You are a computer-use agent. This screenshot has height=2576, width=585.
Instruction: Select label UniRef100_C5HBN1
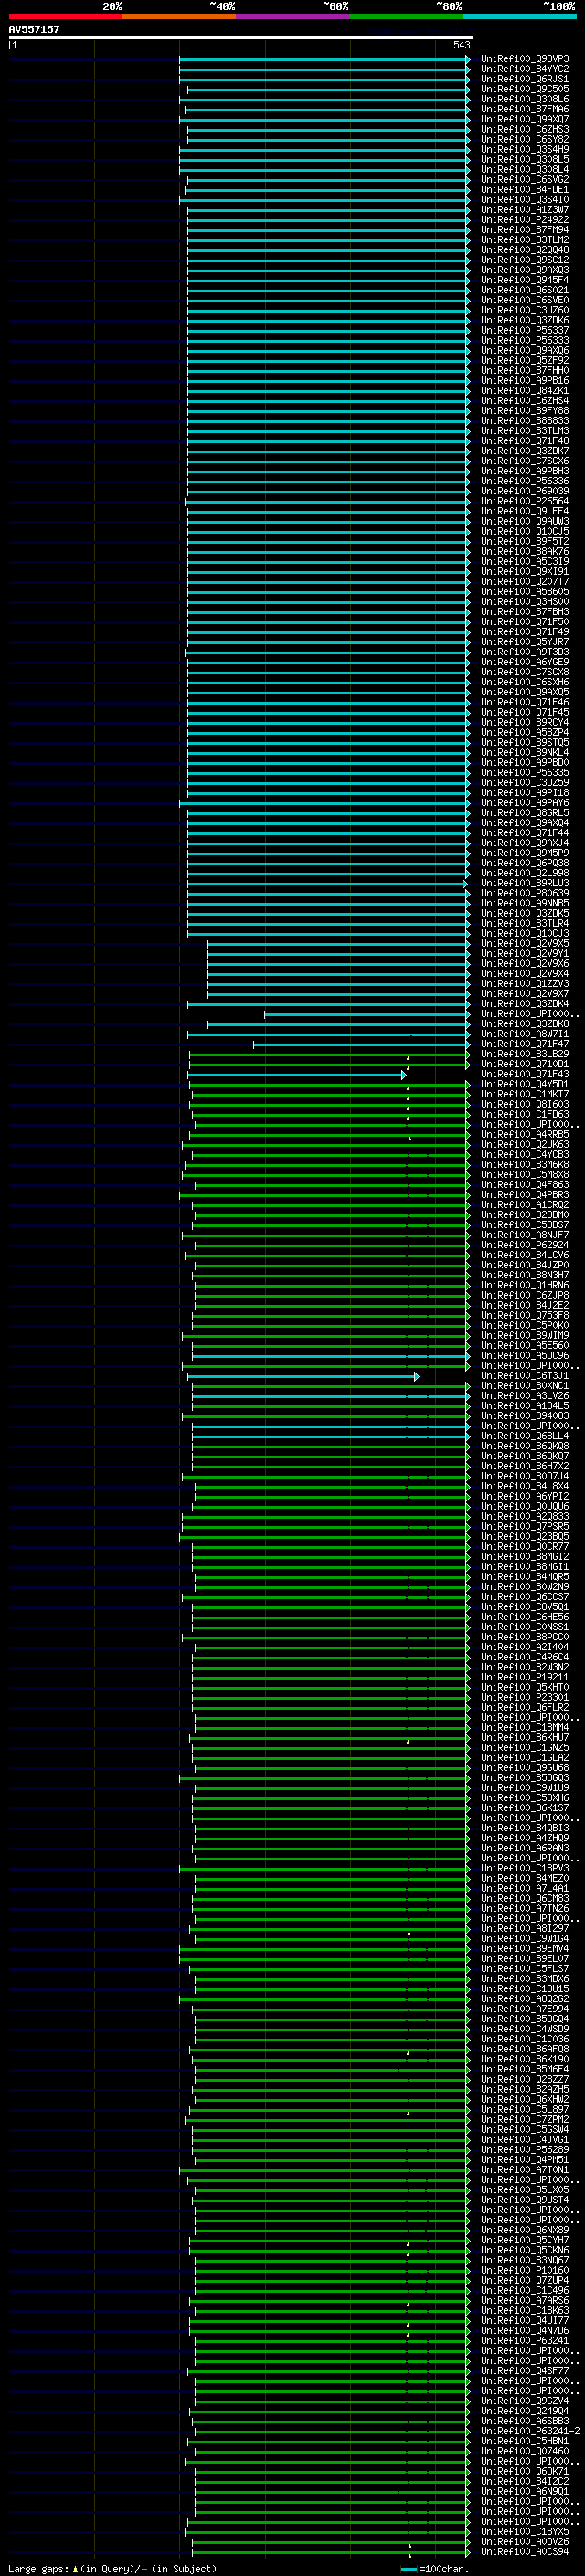pyautogui.click(x=524, y=2441)
